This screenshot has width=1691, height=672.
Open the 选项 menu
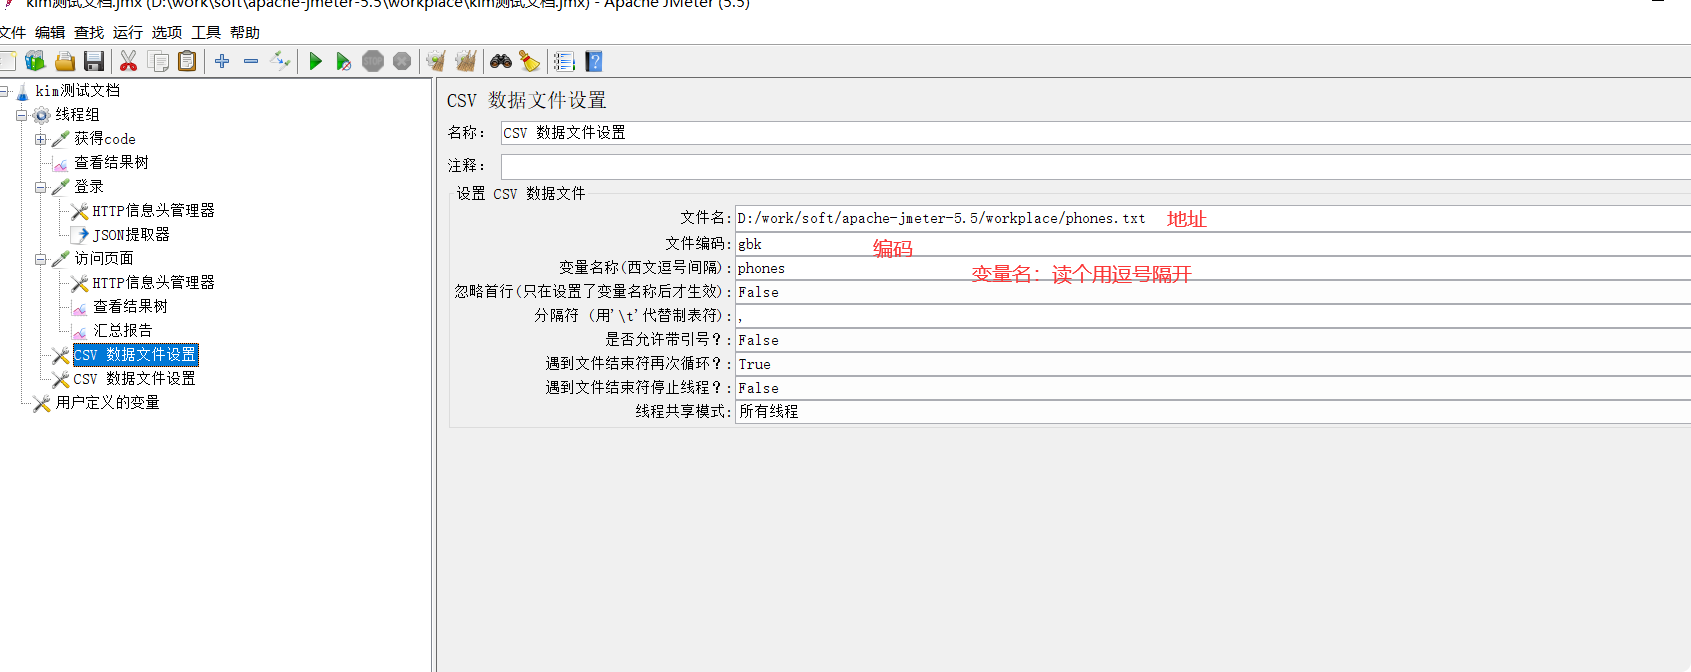[x=167, y=33]
